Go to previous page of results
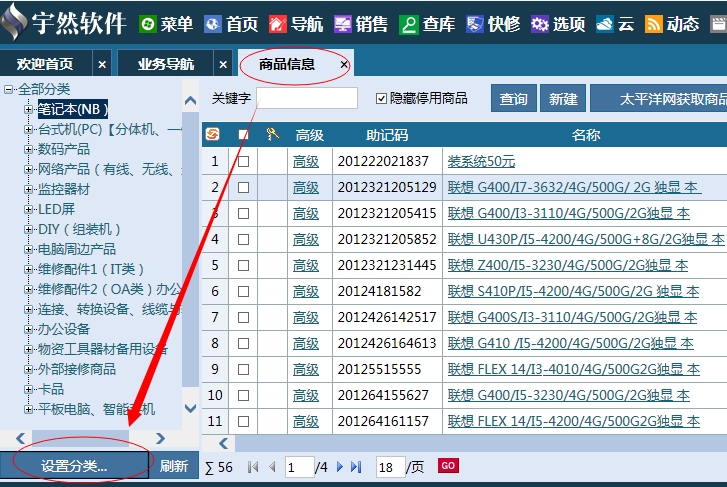The width and height of the screenshot is (727, 487). pyautogui.click(x=272, y=467)
